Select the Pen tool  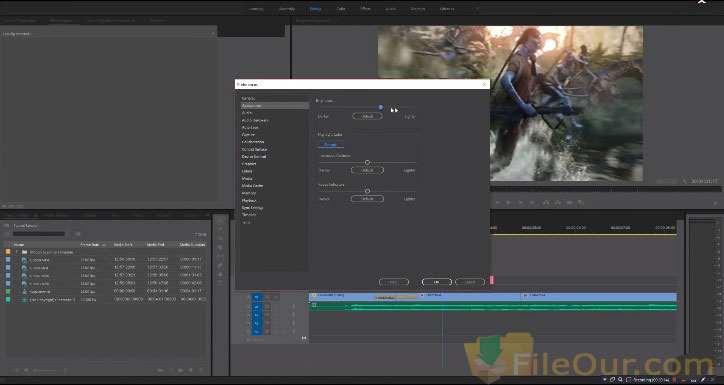click(x=220, y=265)
